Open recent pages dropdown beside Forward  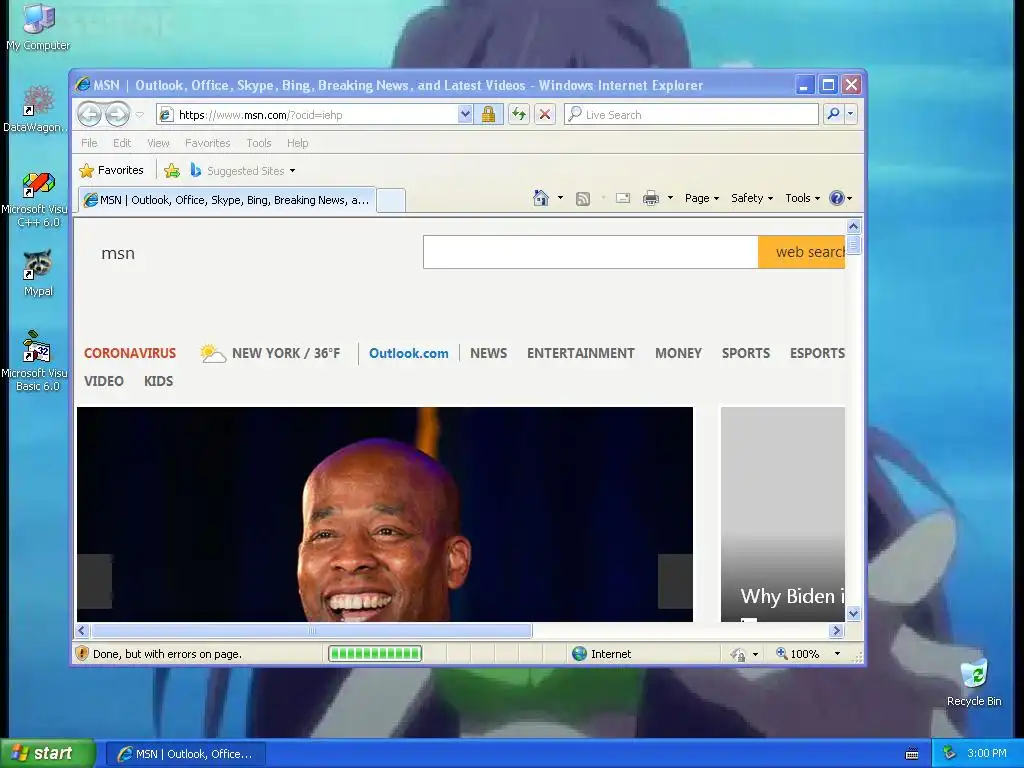(139, 115)
